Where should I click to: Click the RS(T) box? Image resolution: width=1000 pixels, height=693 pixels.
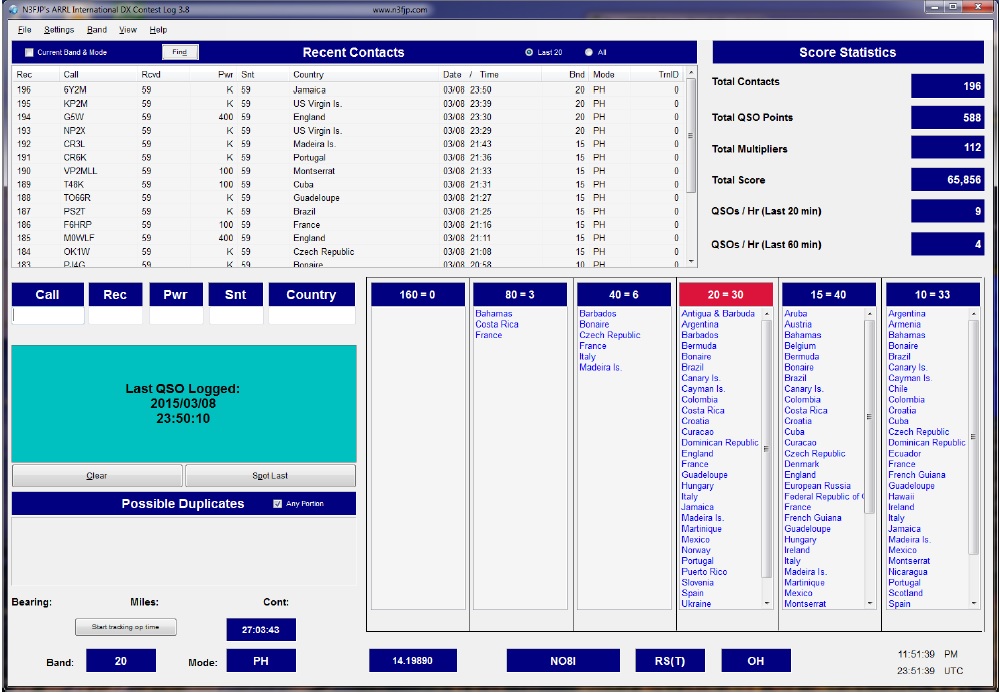click(x=670, y=660)
